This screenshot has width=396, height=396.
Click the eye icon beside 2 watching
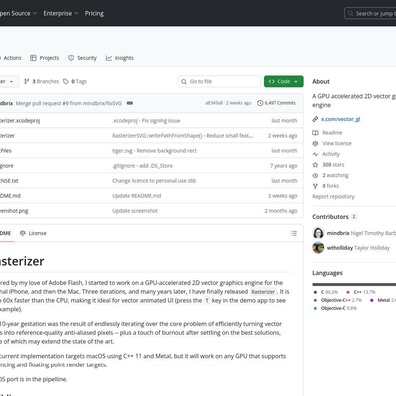[x=315, y=175]
